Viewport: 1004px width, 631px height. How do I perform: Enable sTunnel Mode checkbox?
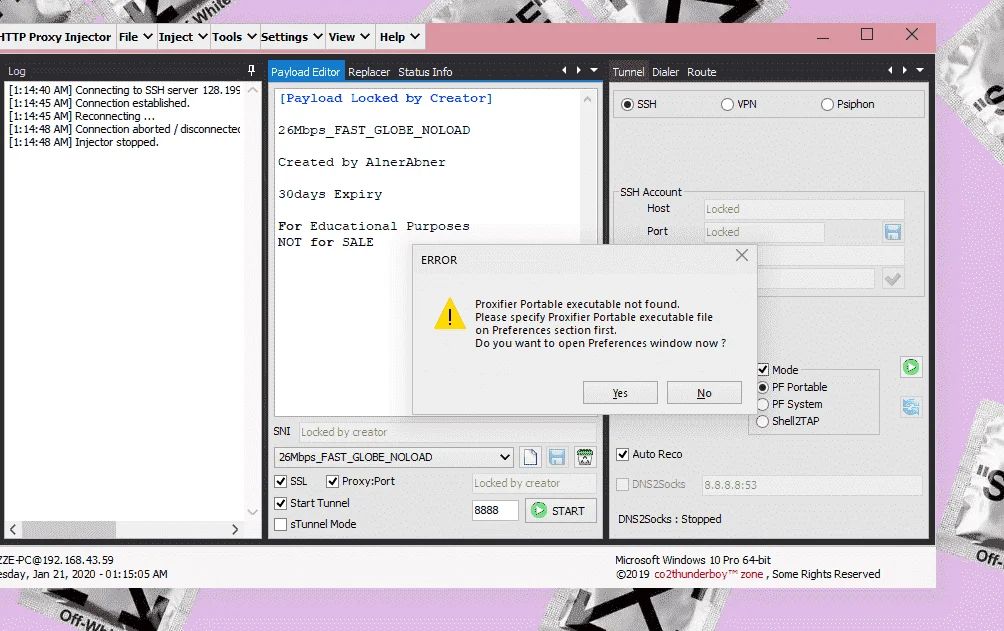point(280,524)
